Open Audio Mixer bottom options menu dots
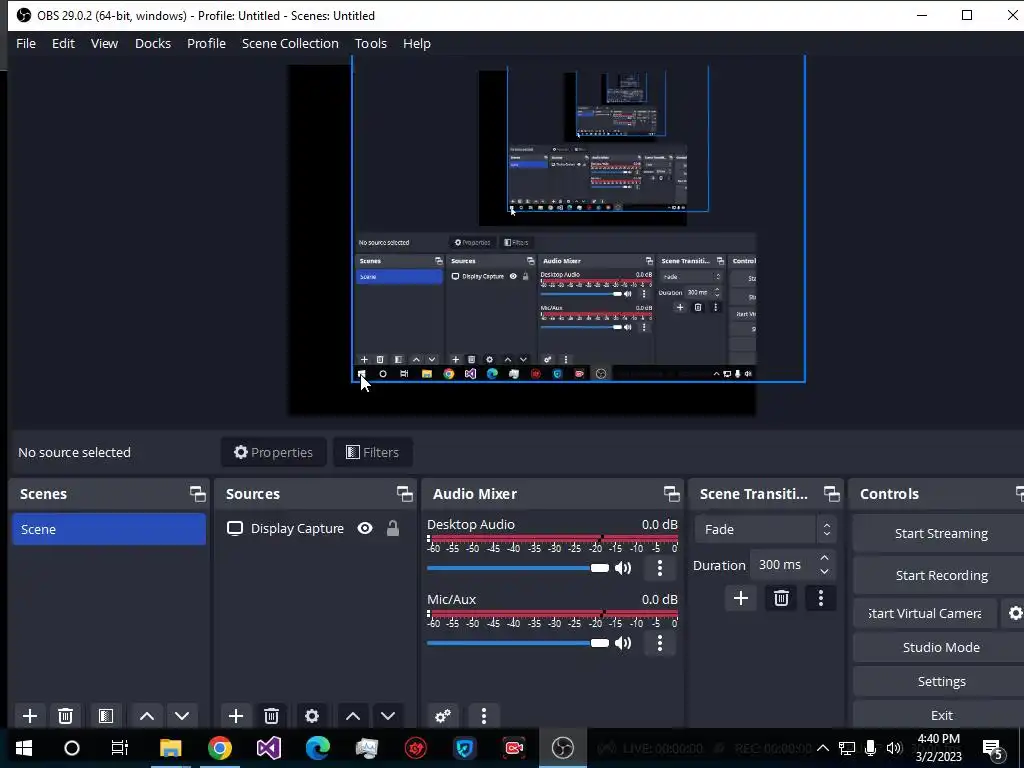Screen dimensions: 1024x768 [484, 716]
